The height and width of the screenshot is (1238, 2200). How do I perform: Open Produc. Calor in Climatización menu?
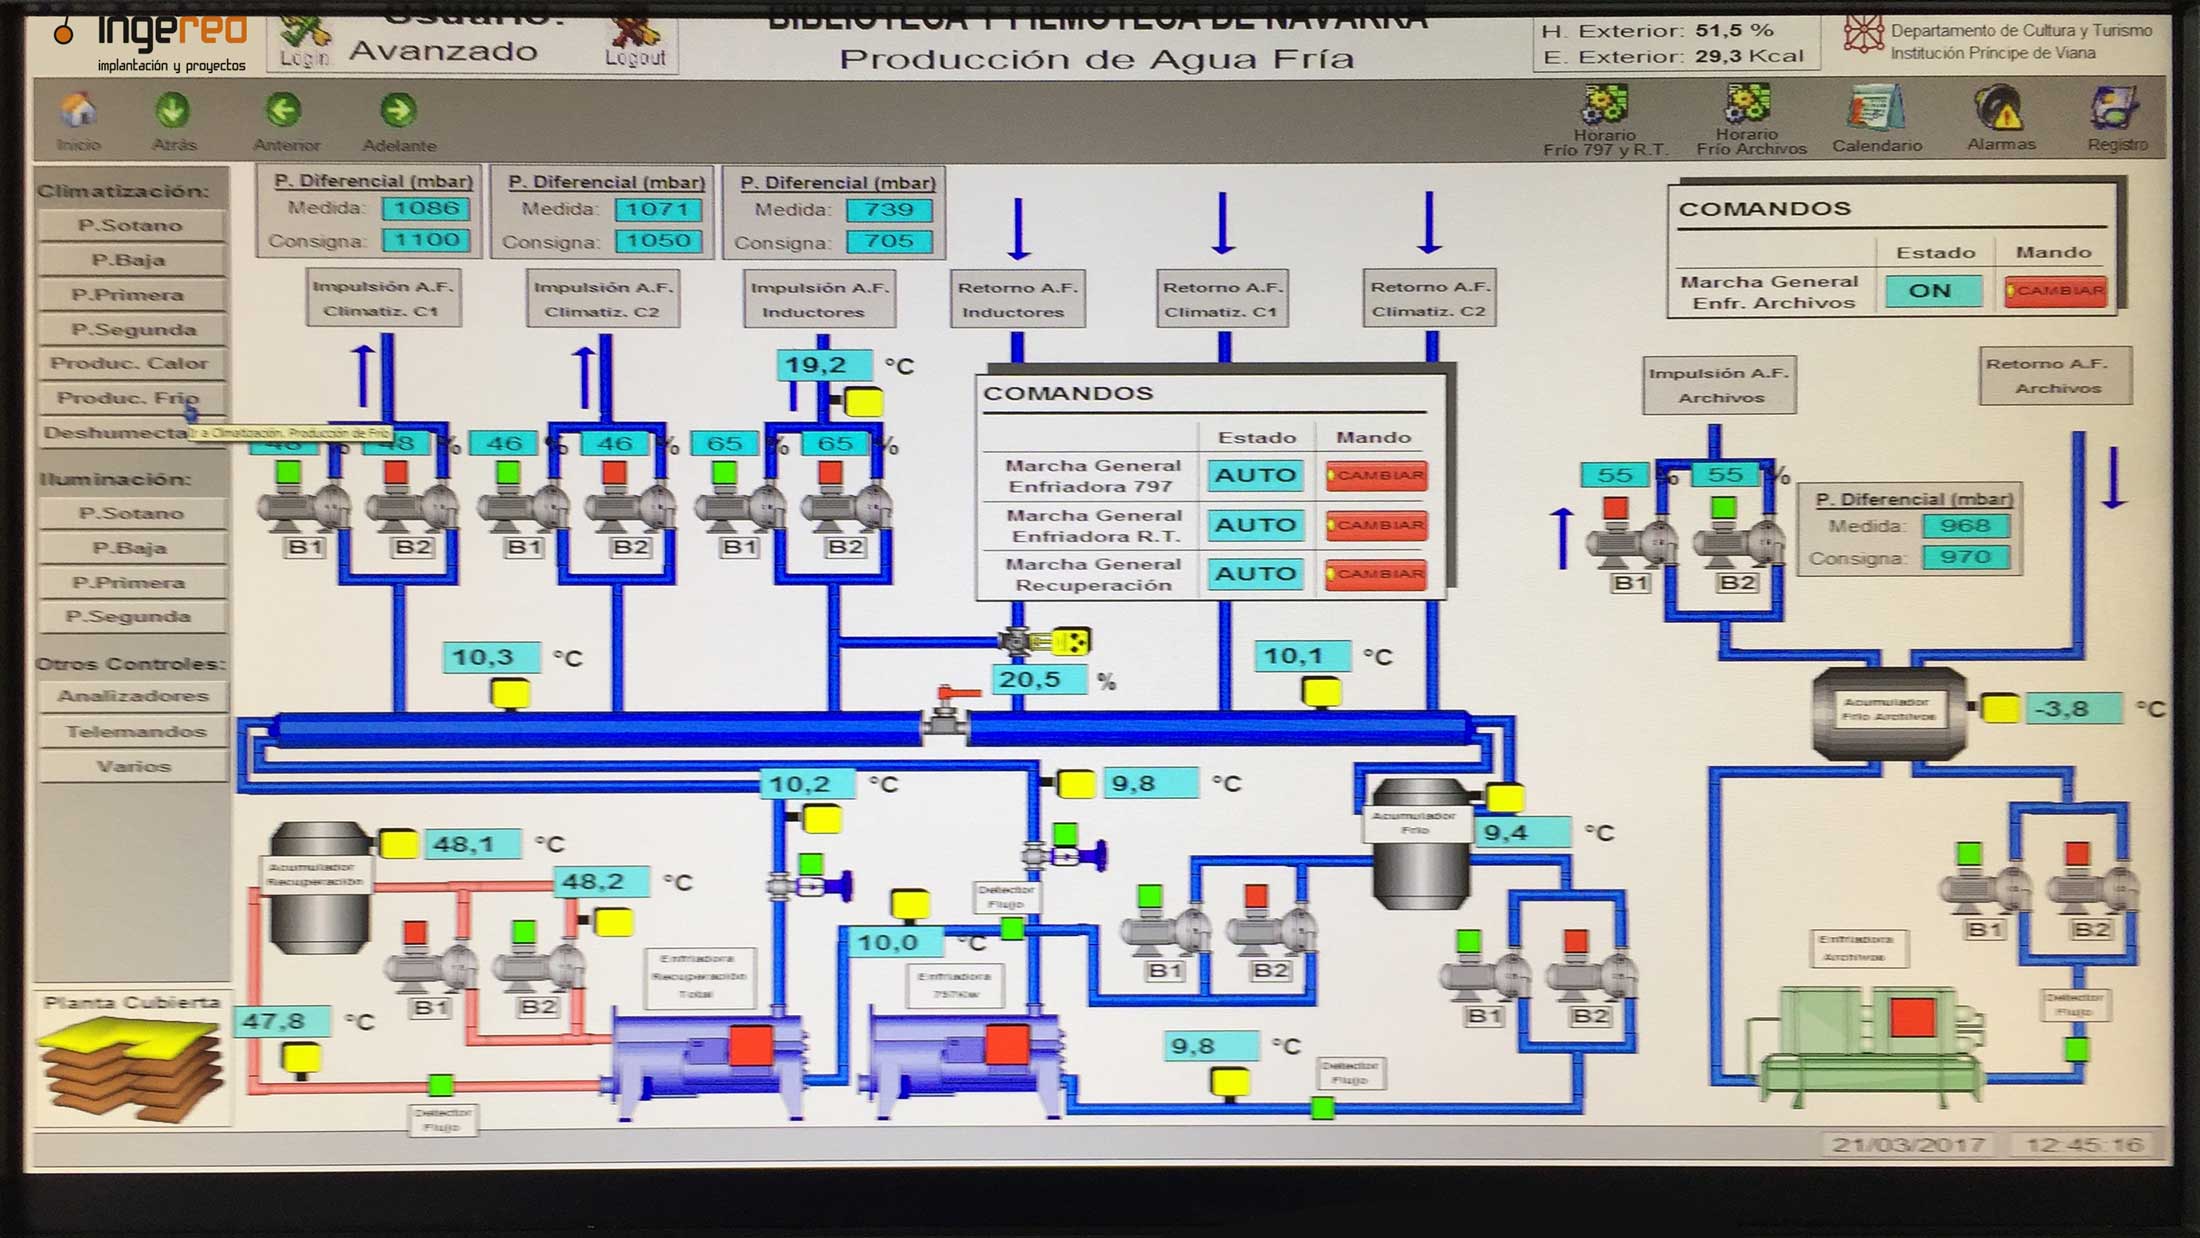click(x=130, y=363)
